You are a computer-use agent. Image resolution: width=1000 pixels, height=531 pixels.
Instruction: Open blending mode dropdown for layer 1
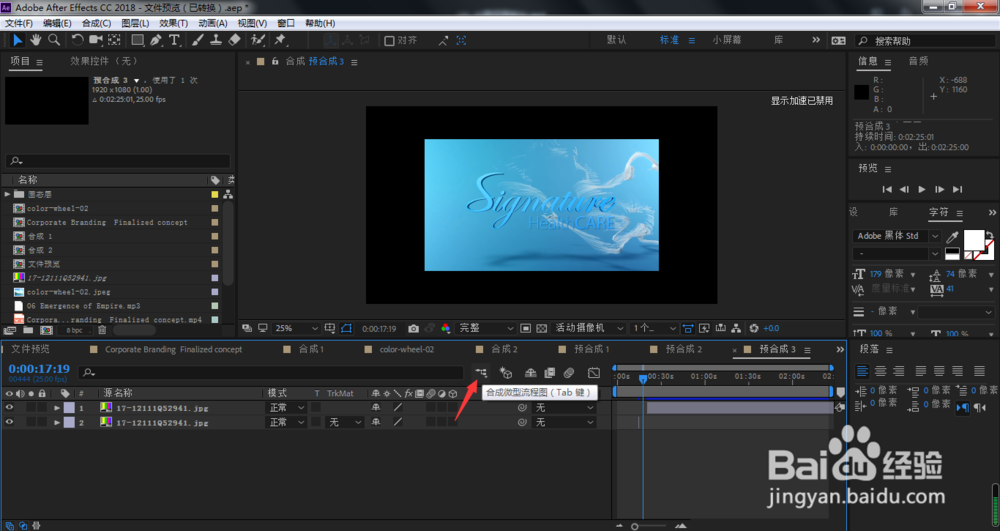pyautogui.click(x=286, y=407)
